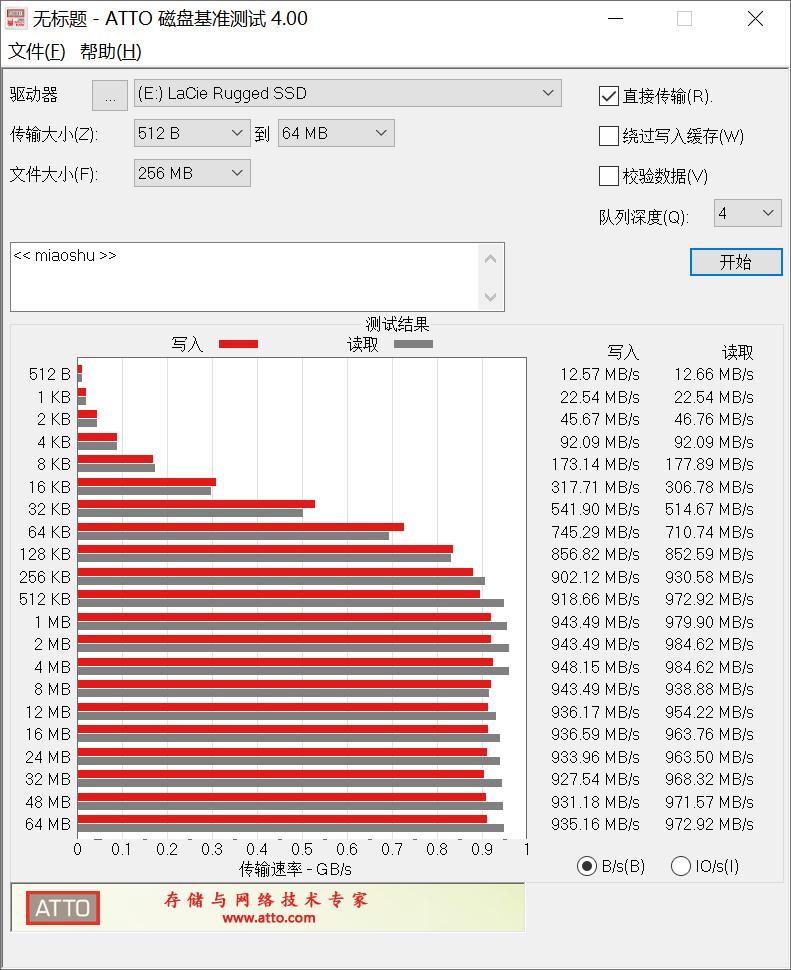Click the 306.78 MB/s read value
Image resolution: width=791 pixels, height=970 pixels.
709,487
